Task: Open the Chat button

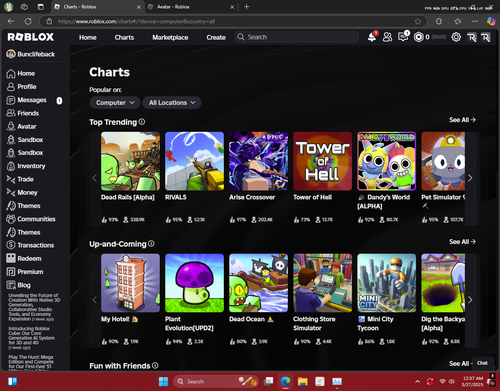Action: [x=482, y=363]
